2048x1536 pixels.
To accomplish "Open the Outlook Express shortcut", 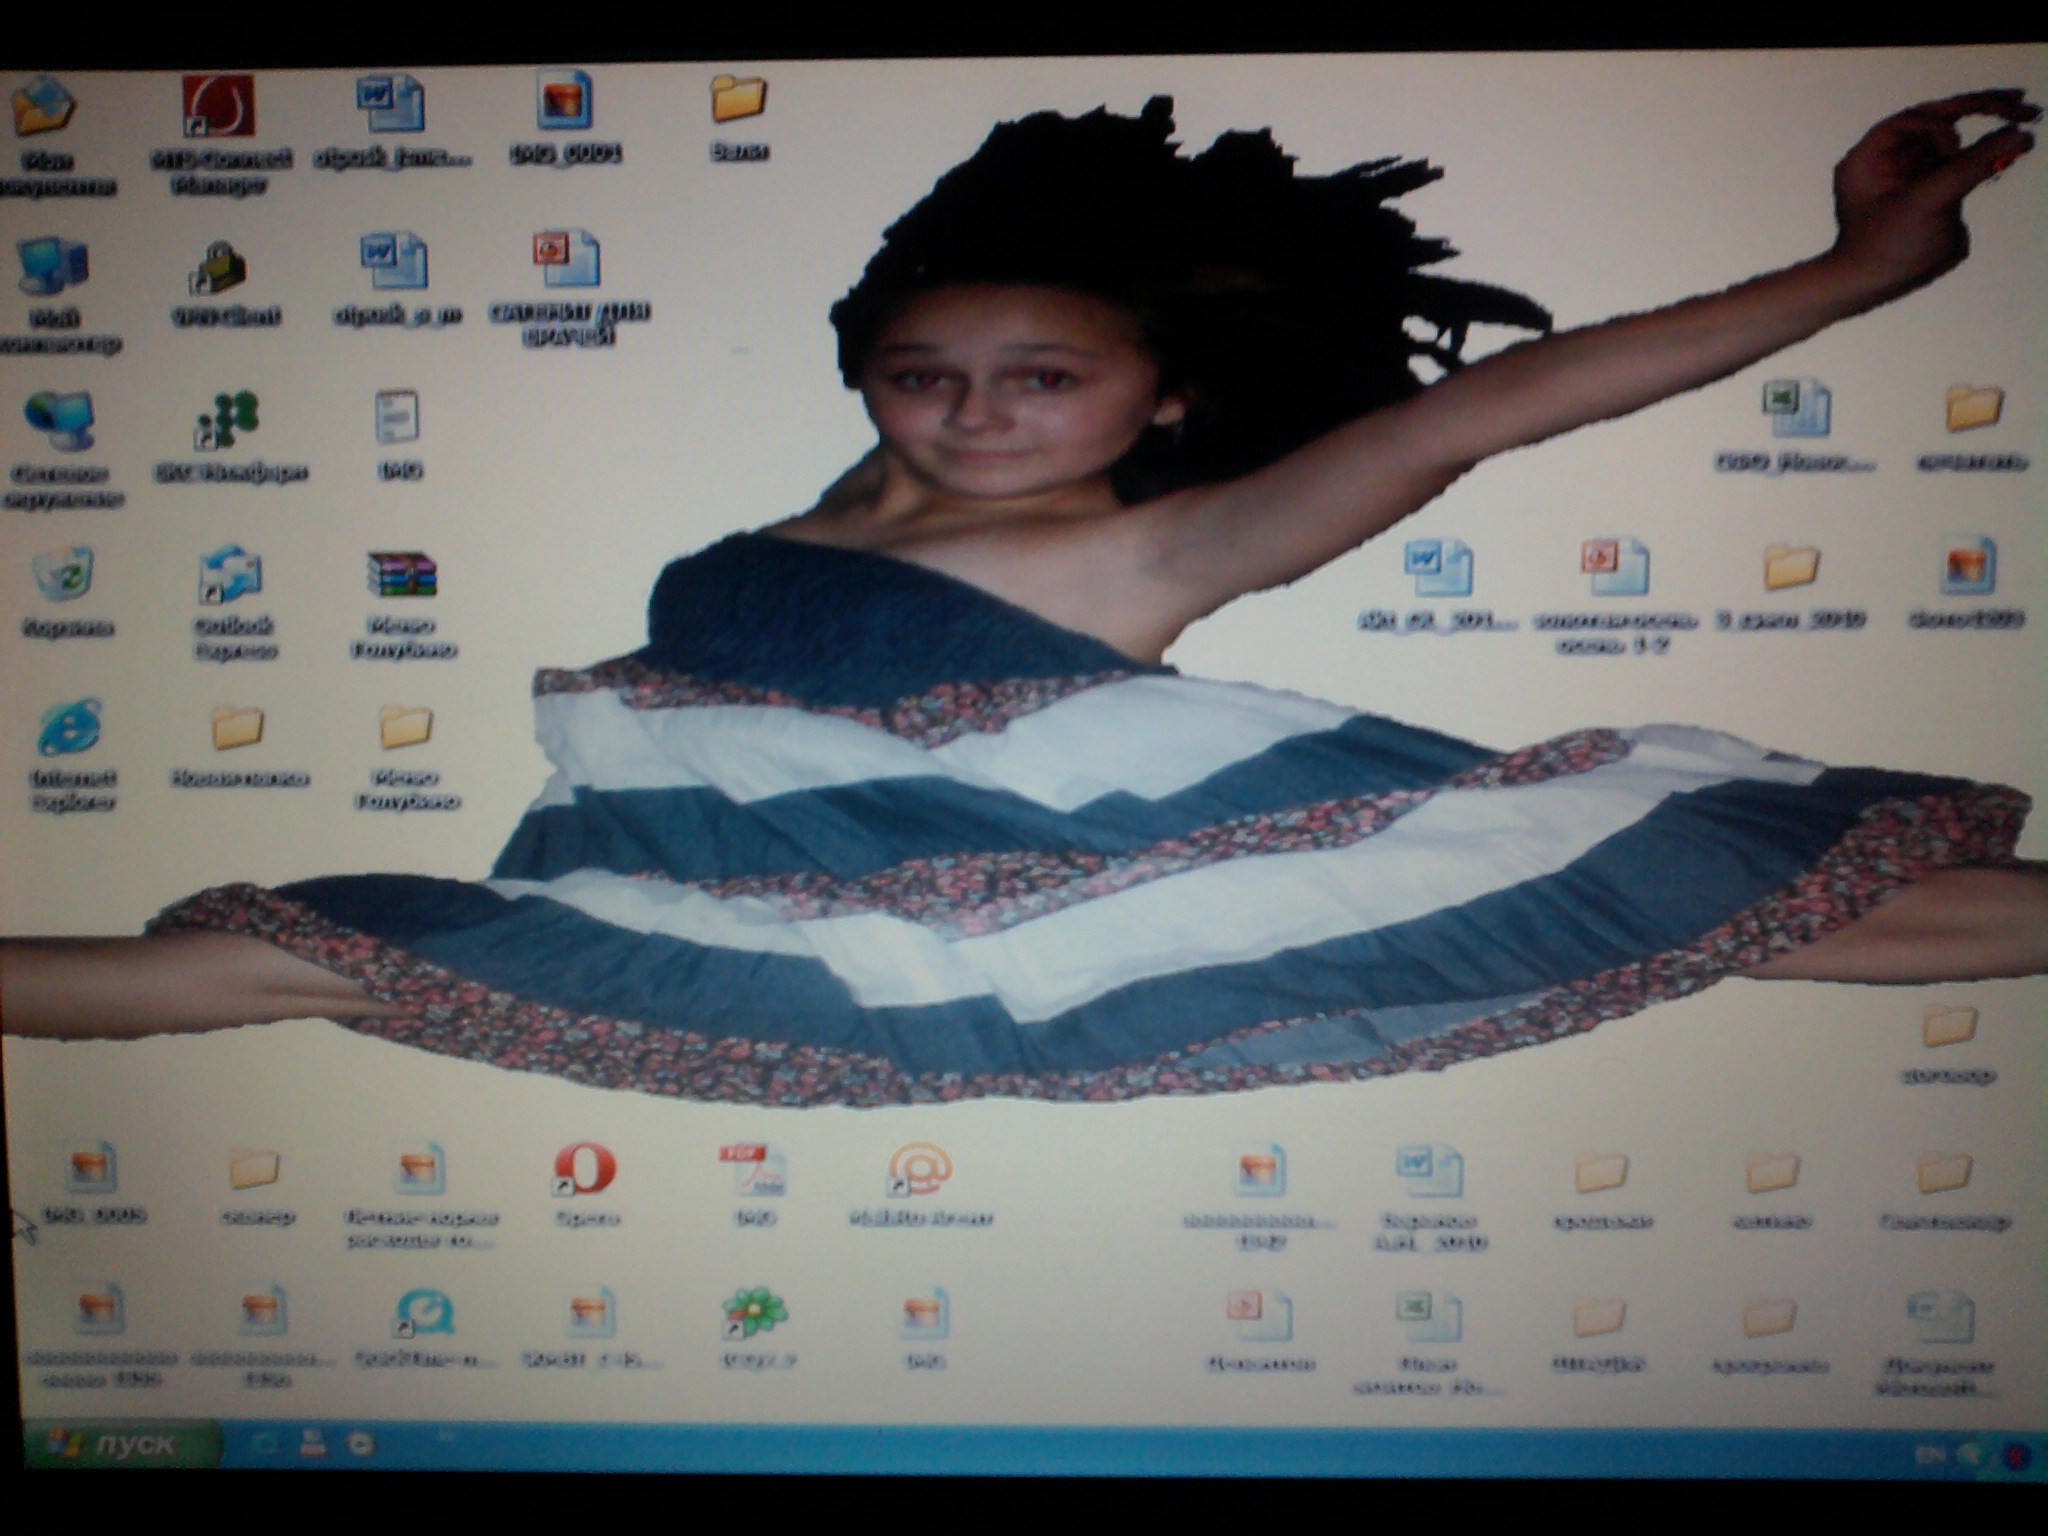I will pyautogui.click(x=230, y=575).
